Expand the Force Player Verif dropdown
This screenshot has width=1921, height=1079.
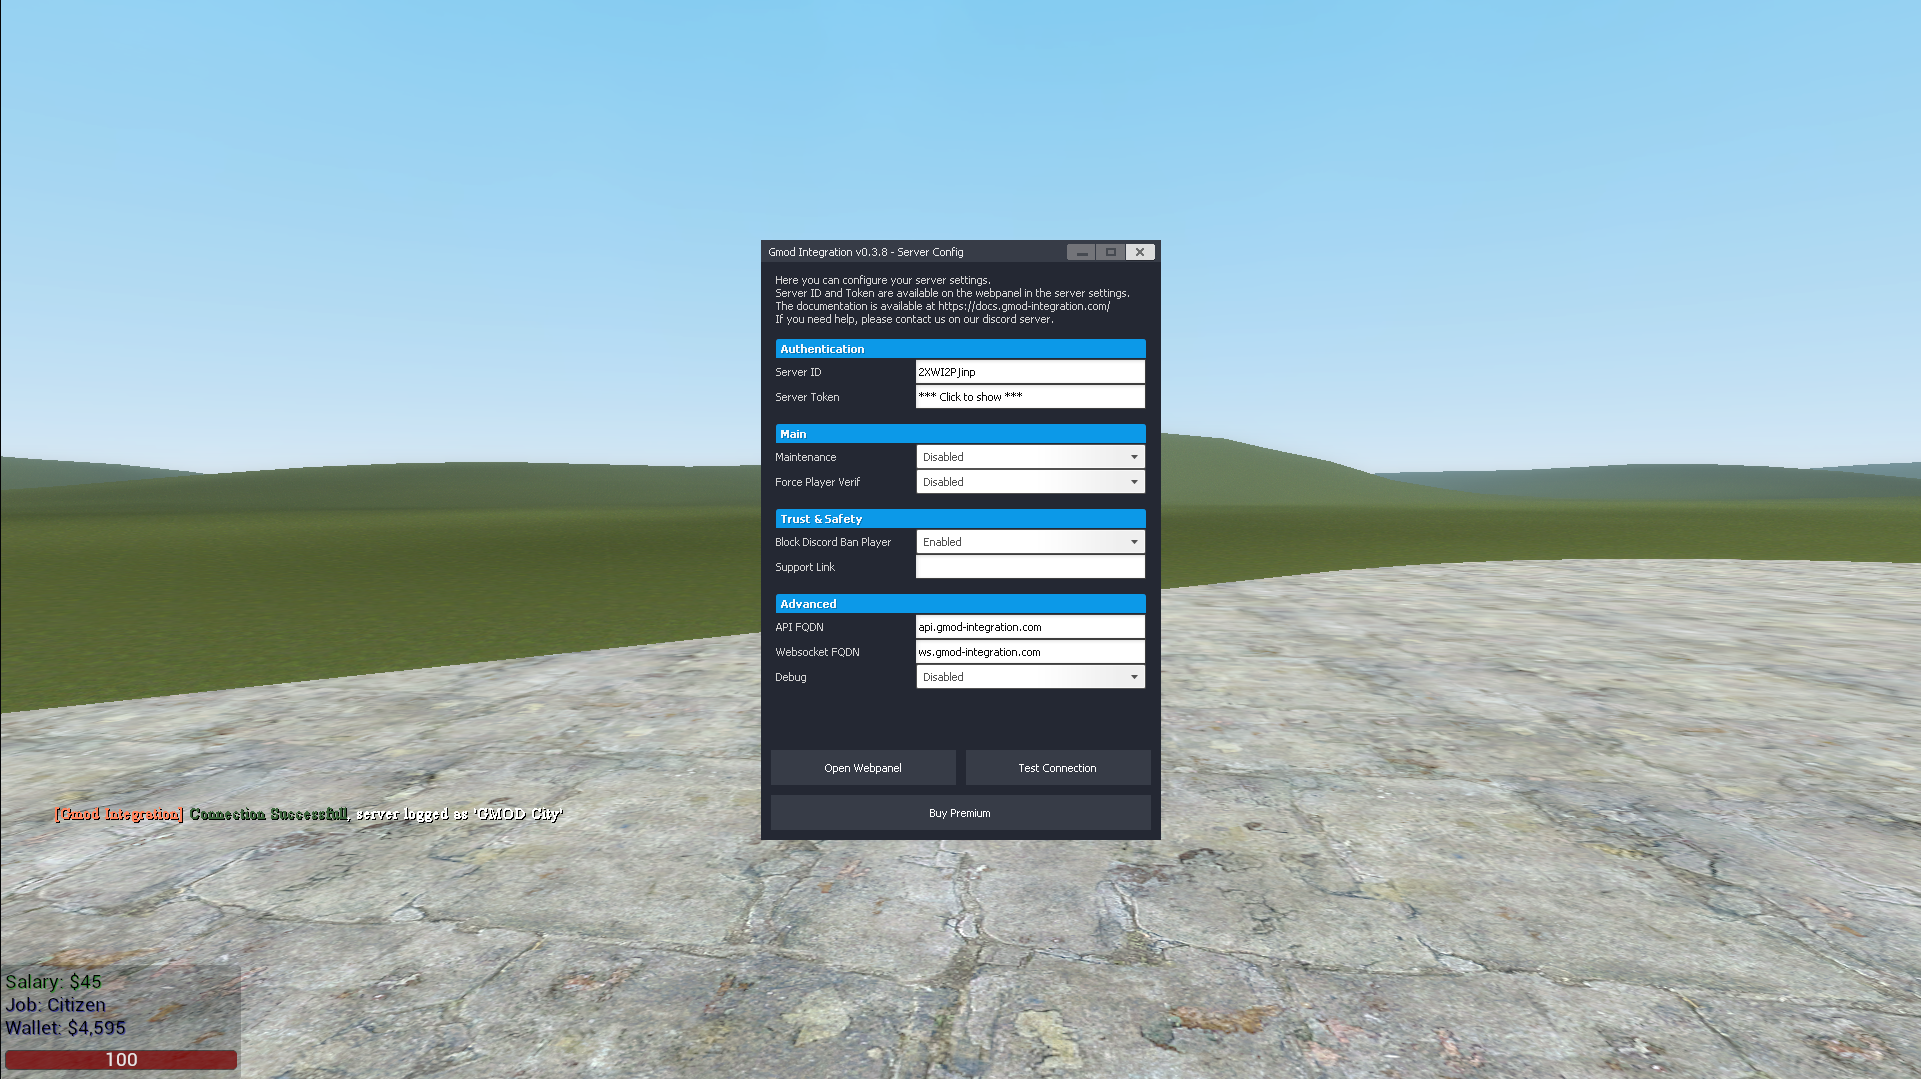(1029, 482)
